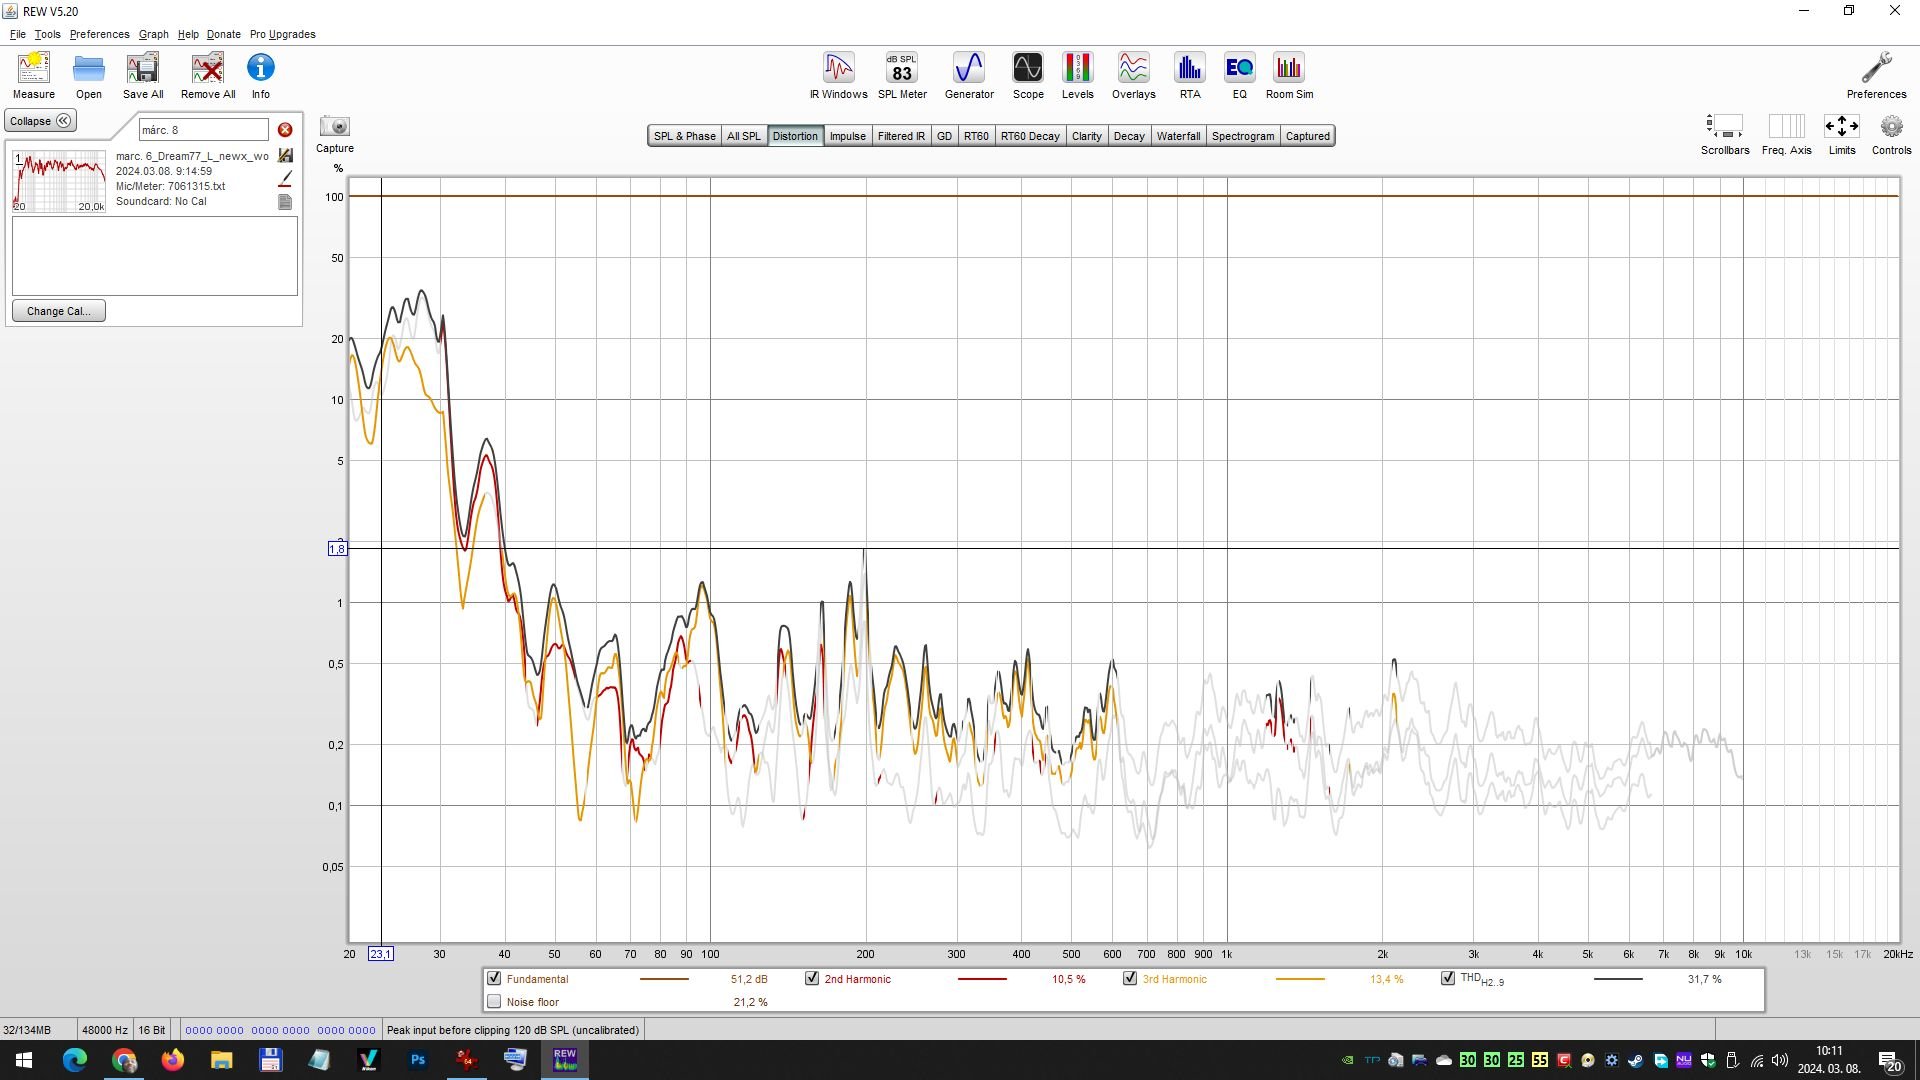The image size is (1920, 1080).
Task: Click the Measure icon
Action: [33, 76]
